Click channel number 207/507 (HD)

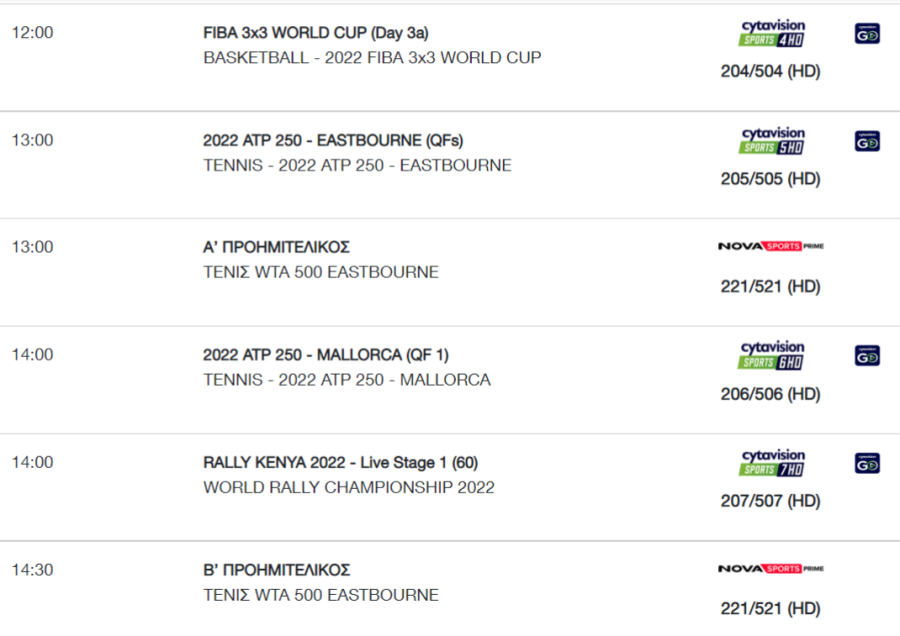(x=770, y=501)
